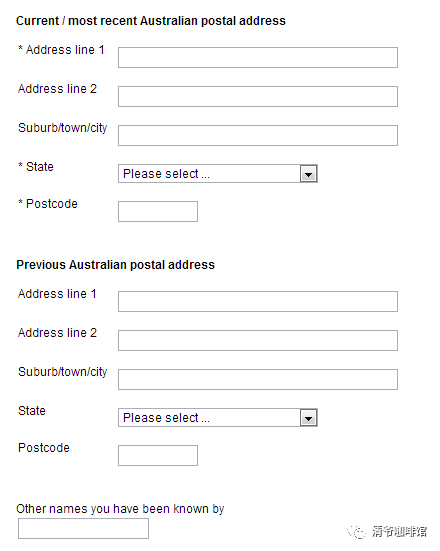The image size is (440, 551).
Task: Click previous address line 2 field
Action: pyautogui.click(x=258, y=341)
